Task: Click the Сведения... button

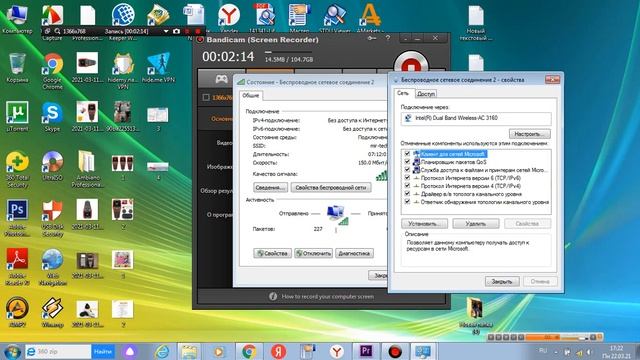Action: point(270,188)
